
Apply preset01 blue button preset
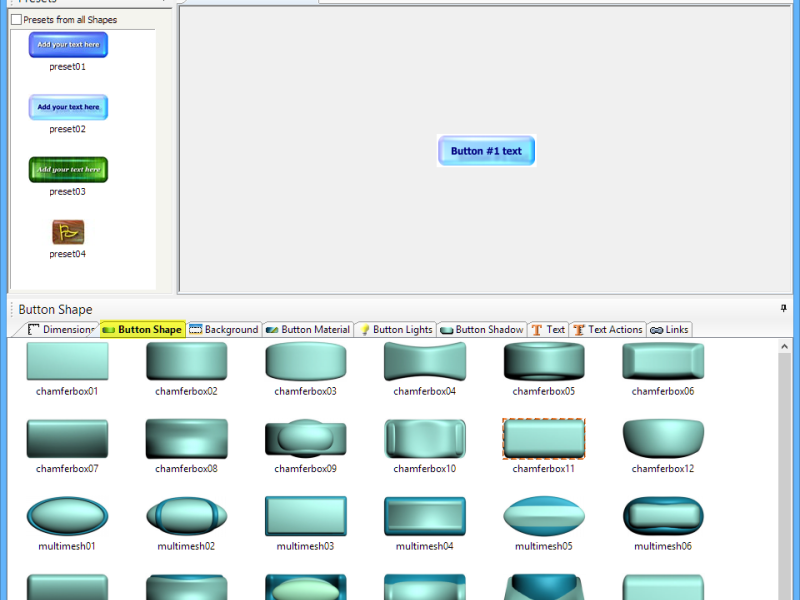68,45
